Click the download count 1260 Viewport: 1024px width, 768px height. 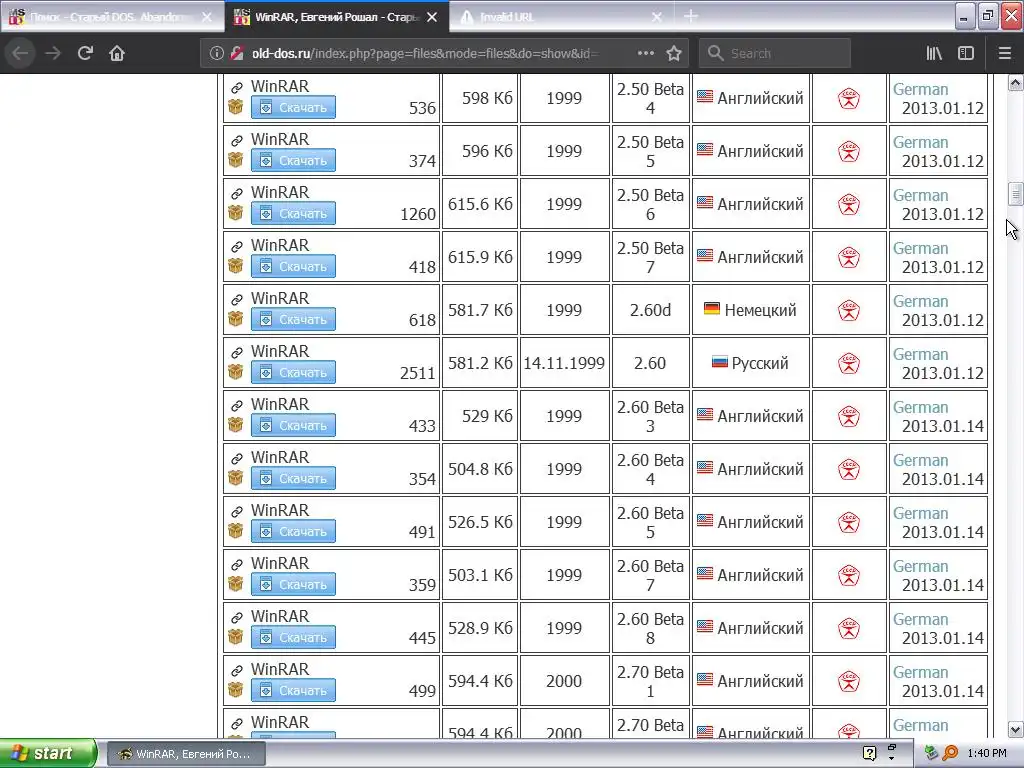tap(417, 214)
